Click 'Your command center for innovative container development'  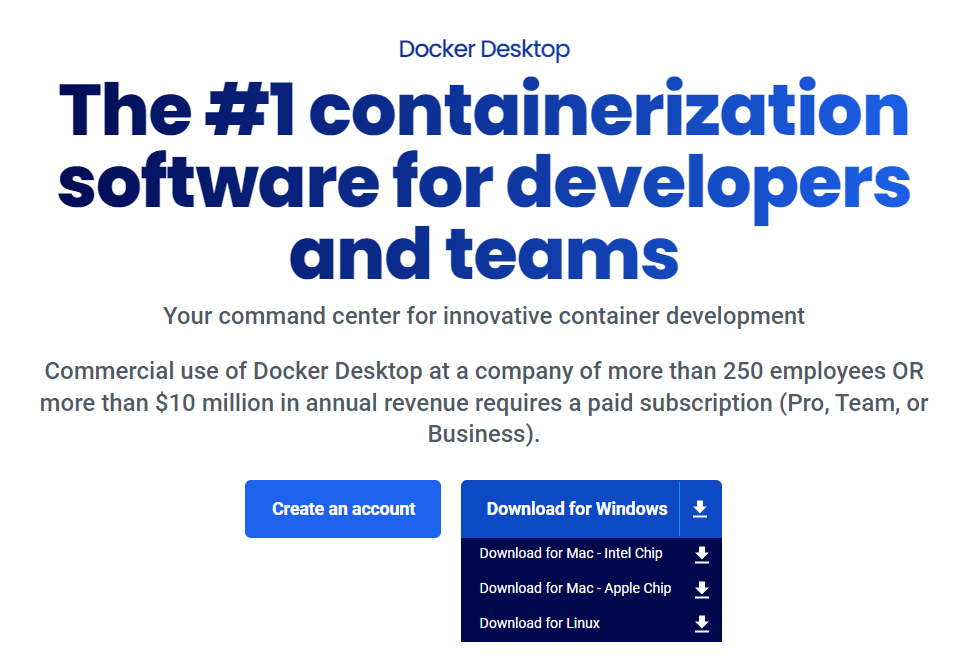[484, 316]
